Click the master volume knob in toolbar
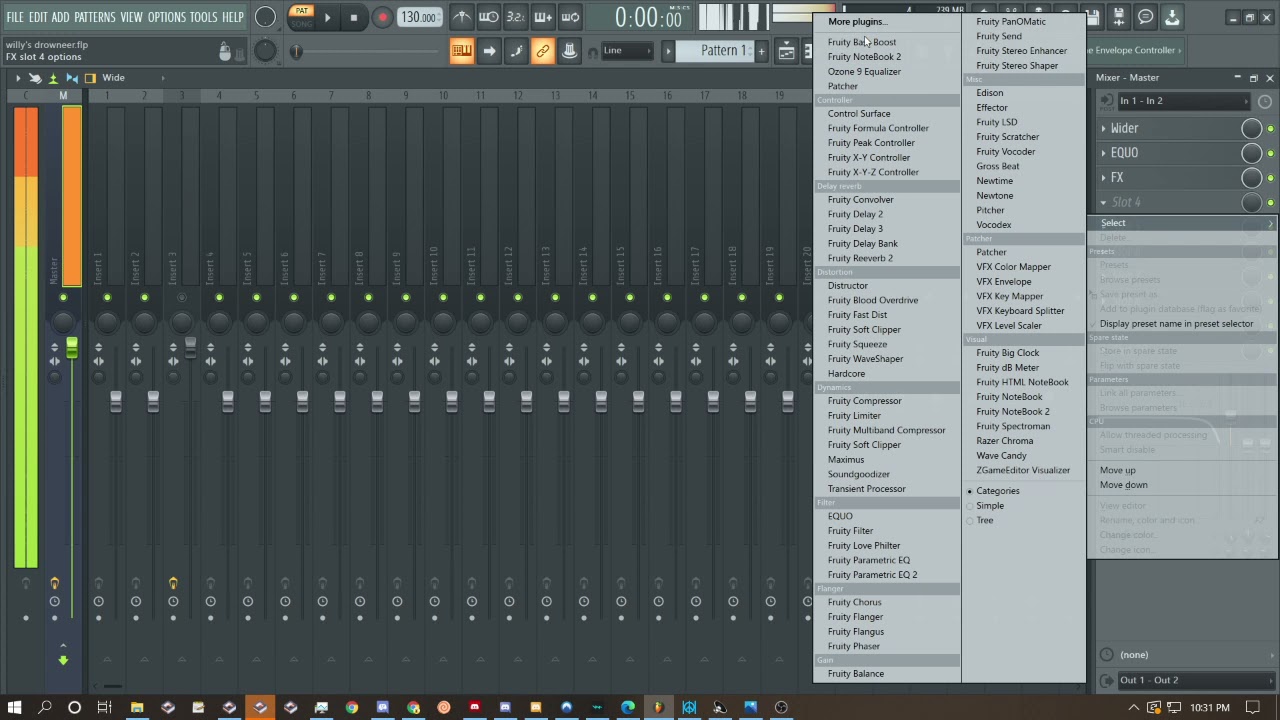The width and height of the screenshot is (1280, 720). [265, 17]
